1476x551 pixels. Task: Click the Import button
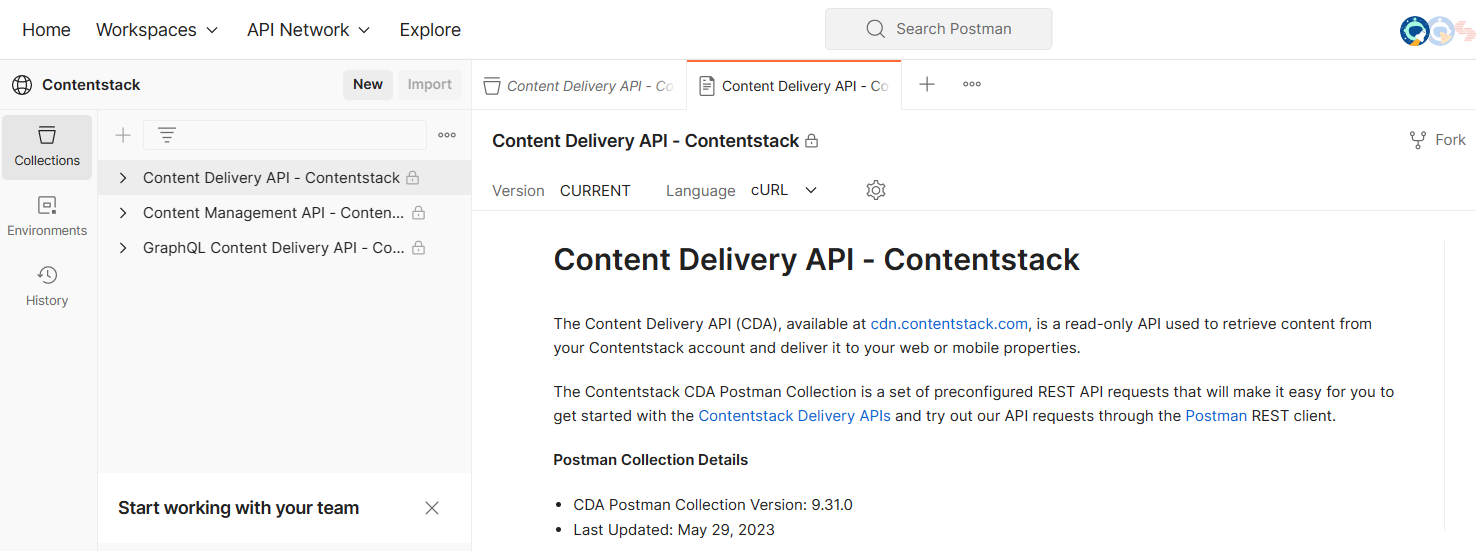tap(430, 85)
